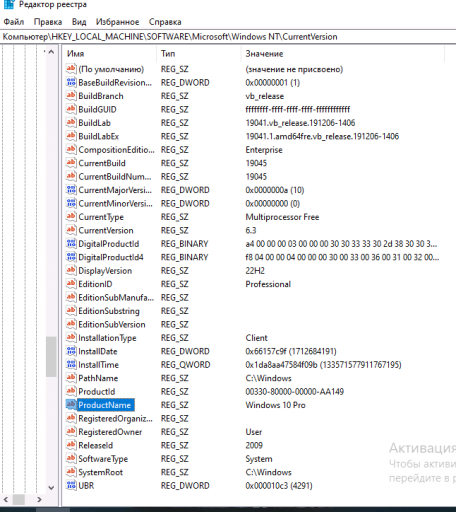Screen dimensions: 456x512
Task: Click the string icon beside ProductId
Action: (x=71, y=391)
